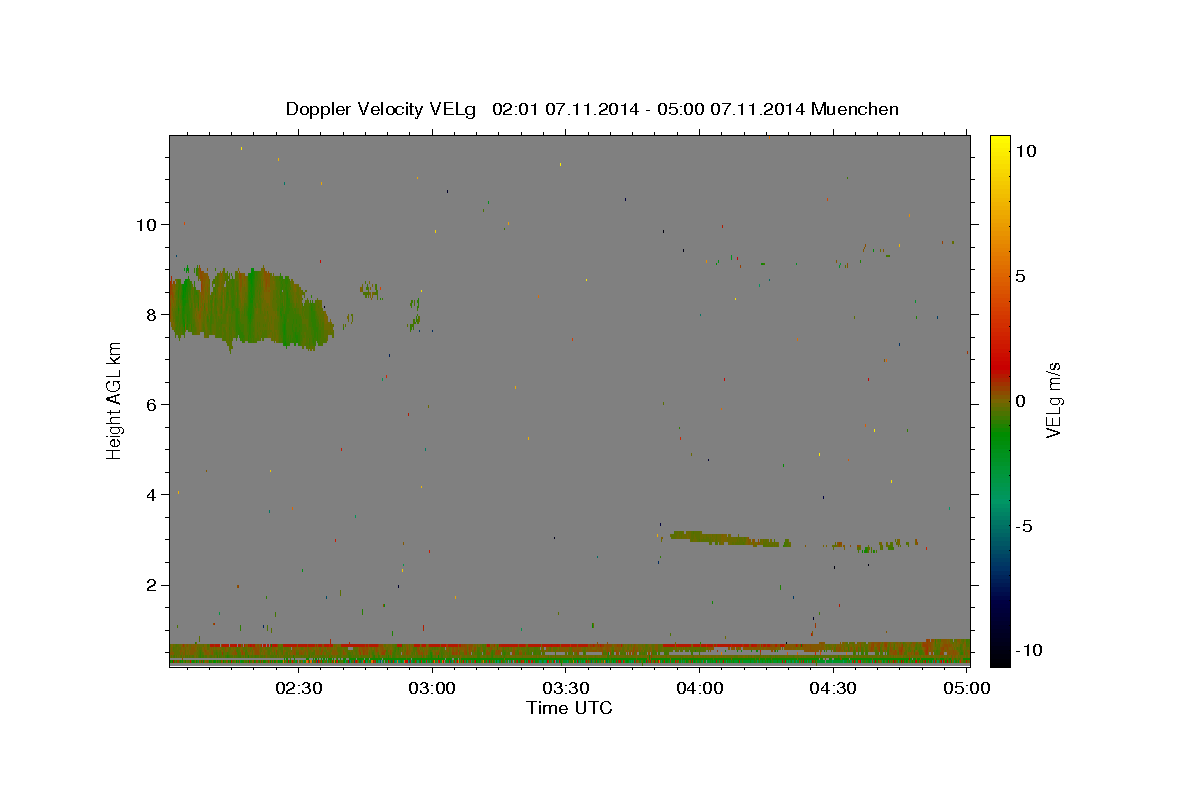Click the plot title 'Doppler Velocity VELg'
Image resolution: width=1200 pixels, height=800 pixels.
[382, 109]
